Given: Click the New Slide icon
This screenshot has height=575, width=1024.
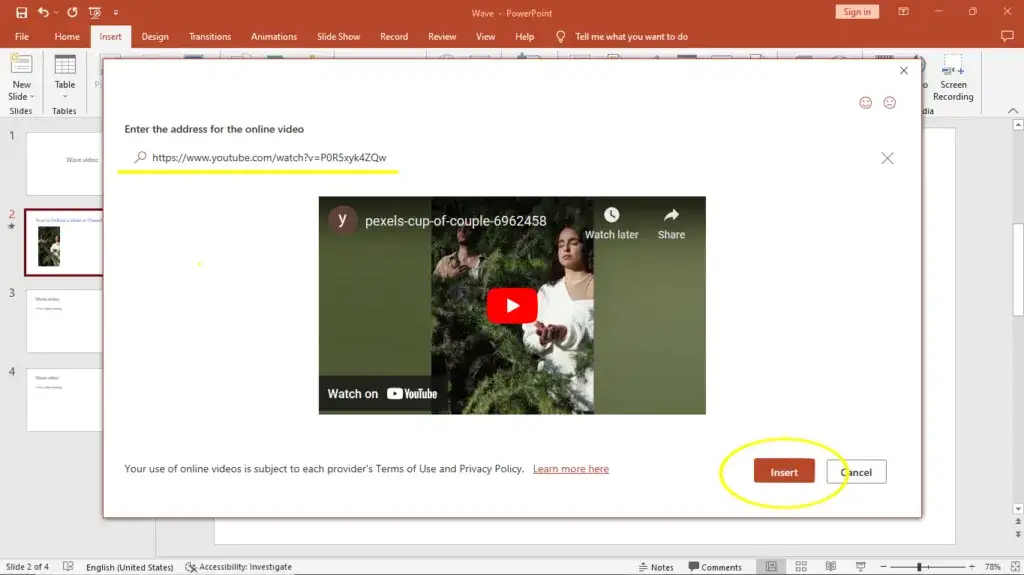Looking at the screenshot, I should click(x=21, y=65).
